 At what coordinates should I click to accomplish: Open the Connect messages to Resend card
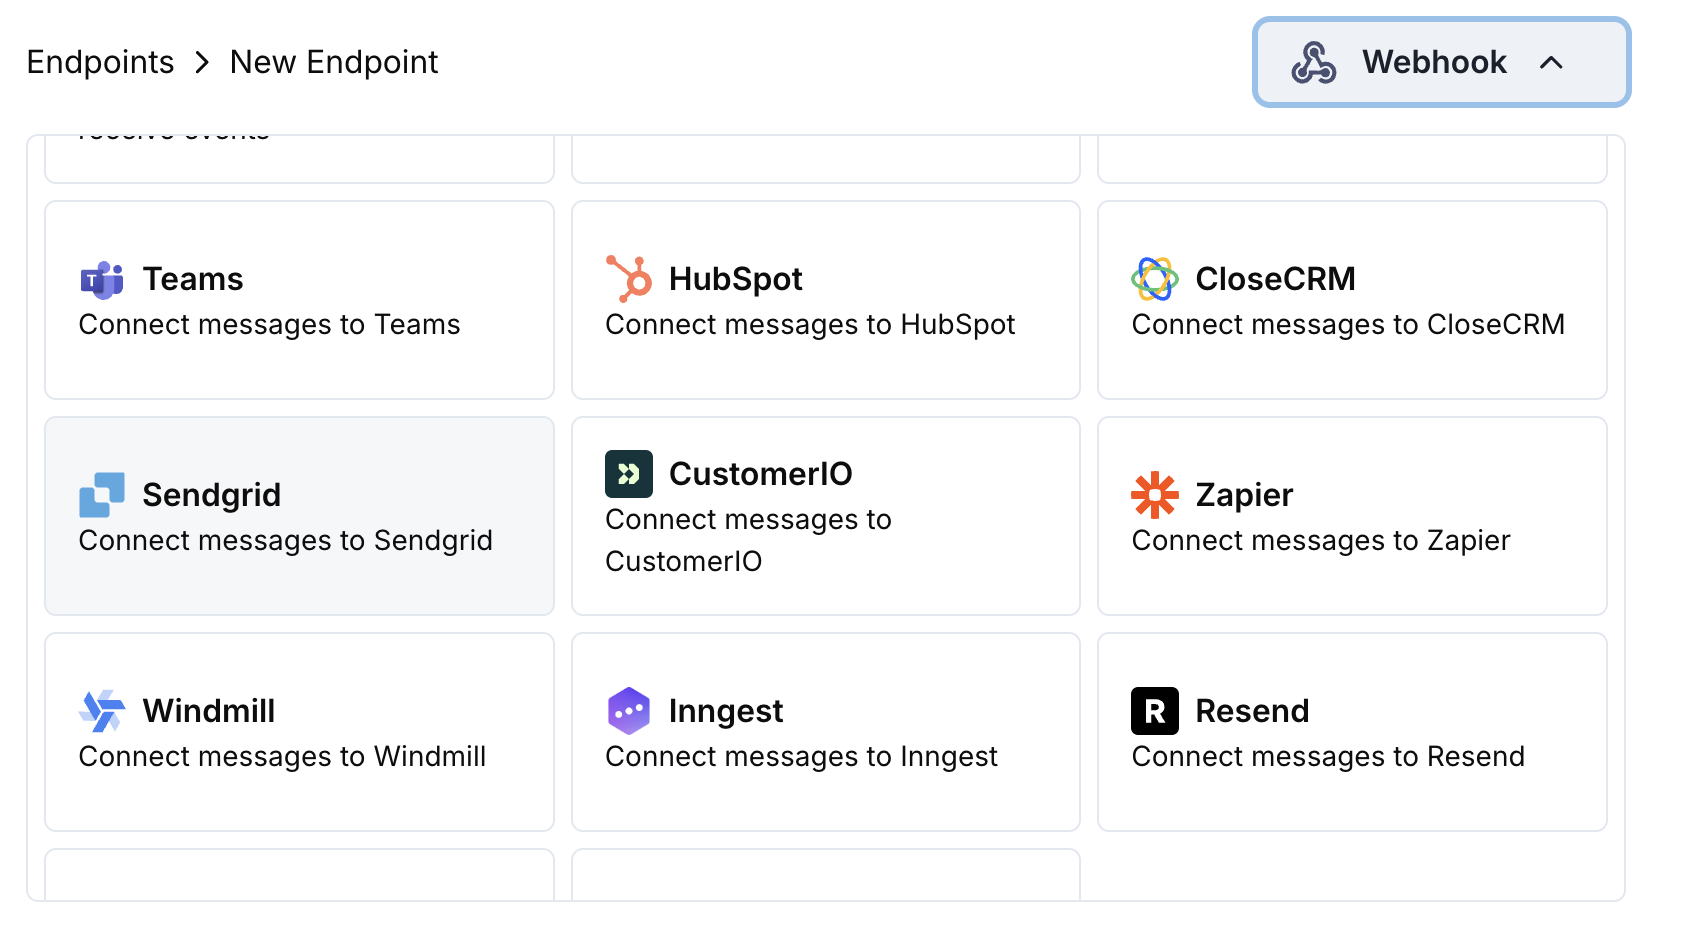point(1352,732)
